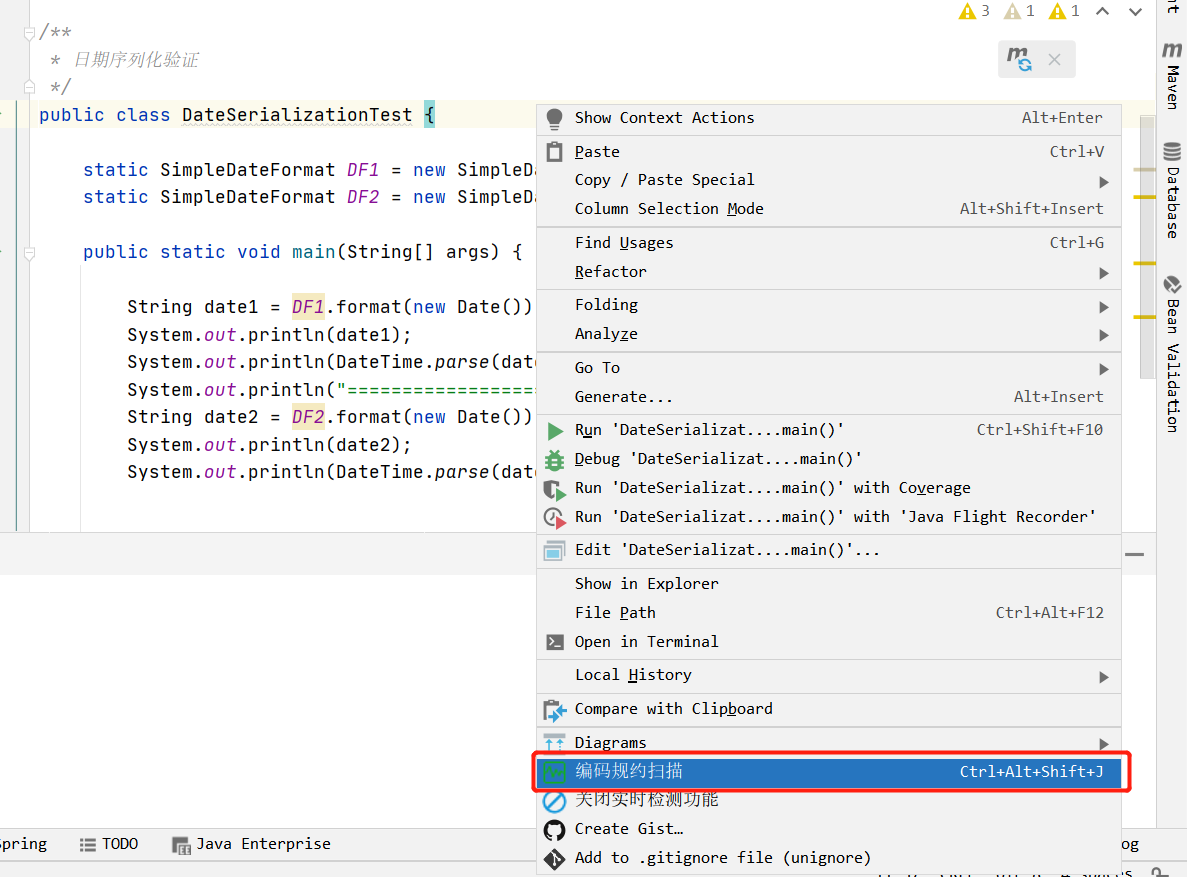
Task: Click the green 编码规约扫描 scan icon
Action: 554,772
